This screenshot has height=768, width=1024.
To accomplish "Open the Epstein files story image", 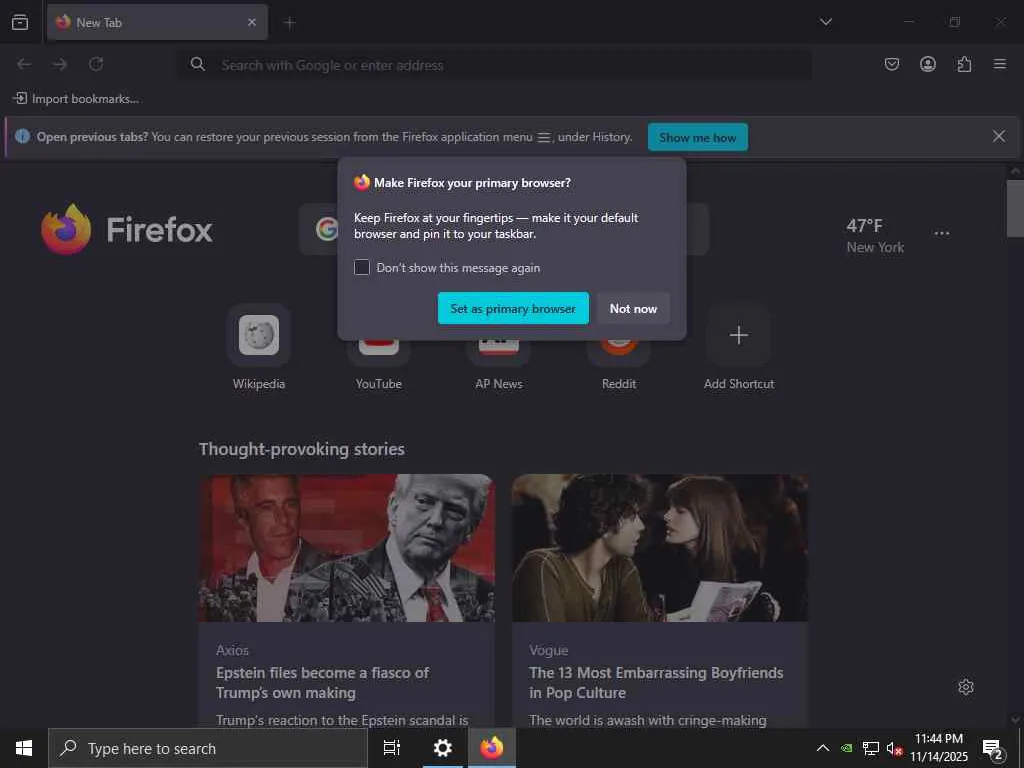I will [x=347, y=548].
